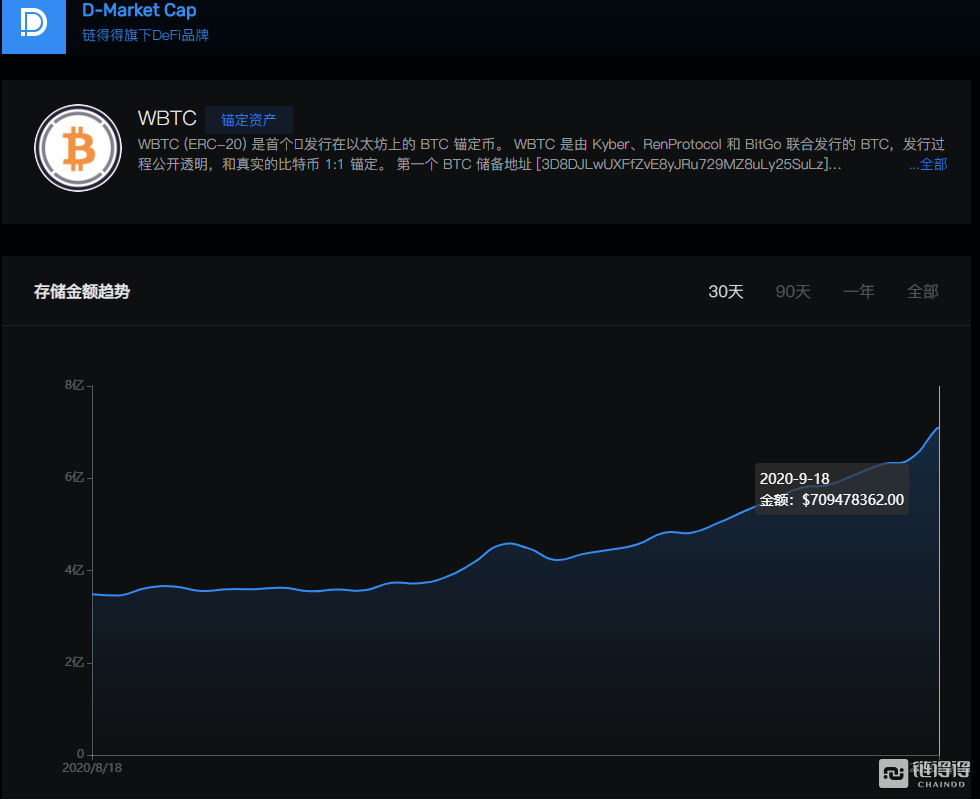Click the 存储金额趋势 chart heading

coord(82,291)
